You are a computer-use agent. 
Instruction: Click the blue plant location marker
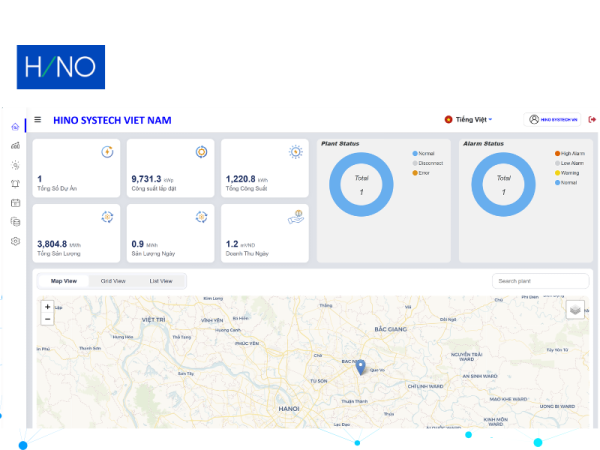coord(360,367)
